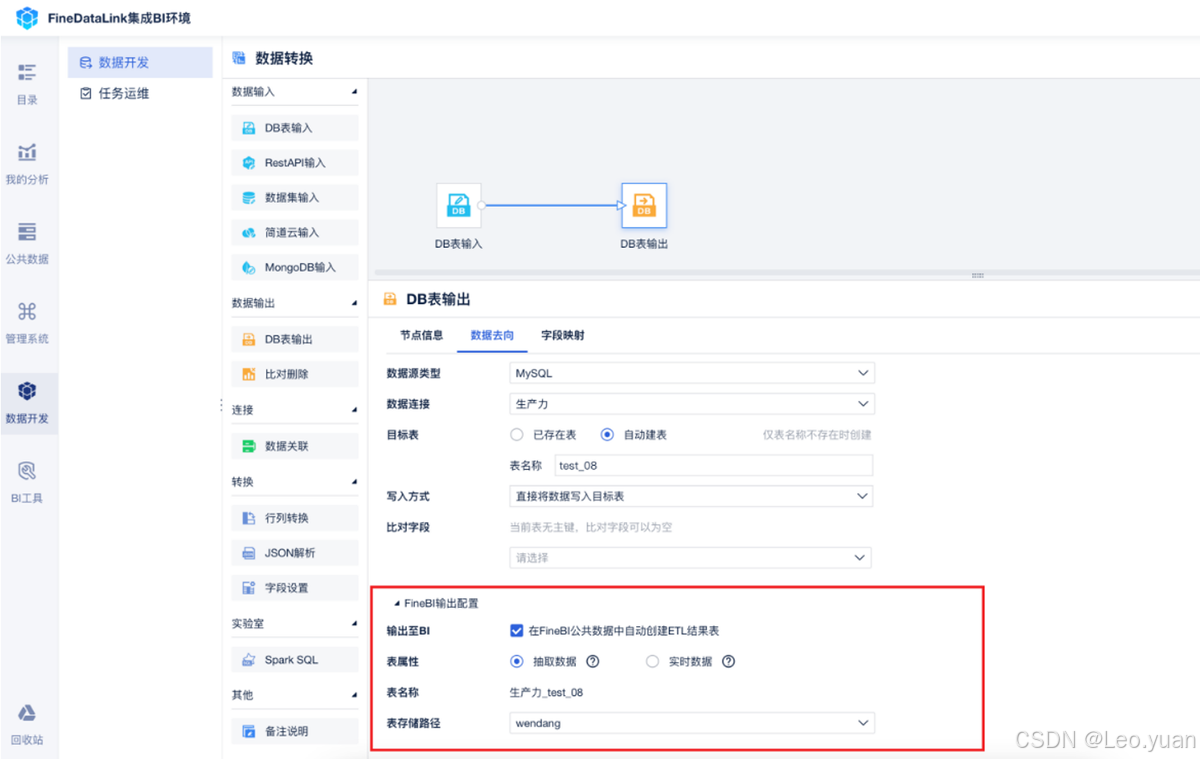Open the 回收站 recycle bin icon
The image size is (1200, 759).
tap(27, 713)
